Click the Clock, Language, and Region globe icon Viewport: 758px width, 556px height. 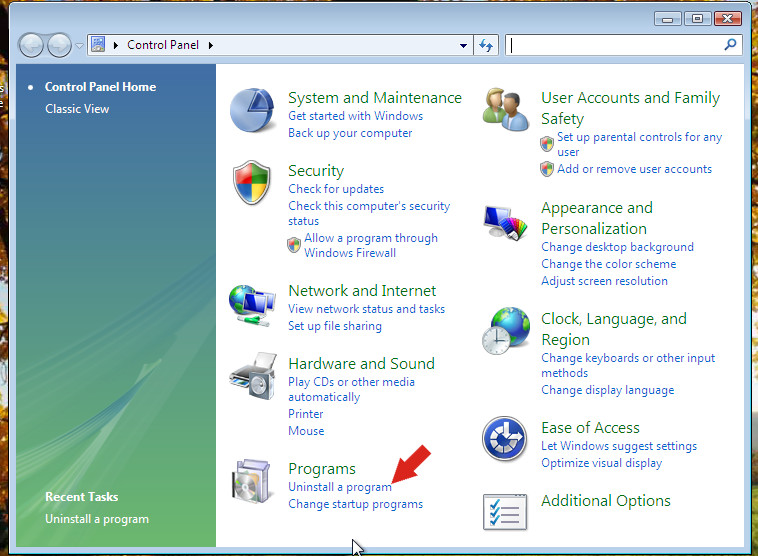pos(505,330)
